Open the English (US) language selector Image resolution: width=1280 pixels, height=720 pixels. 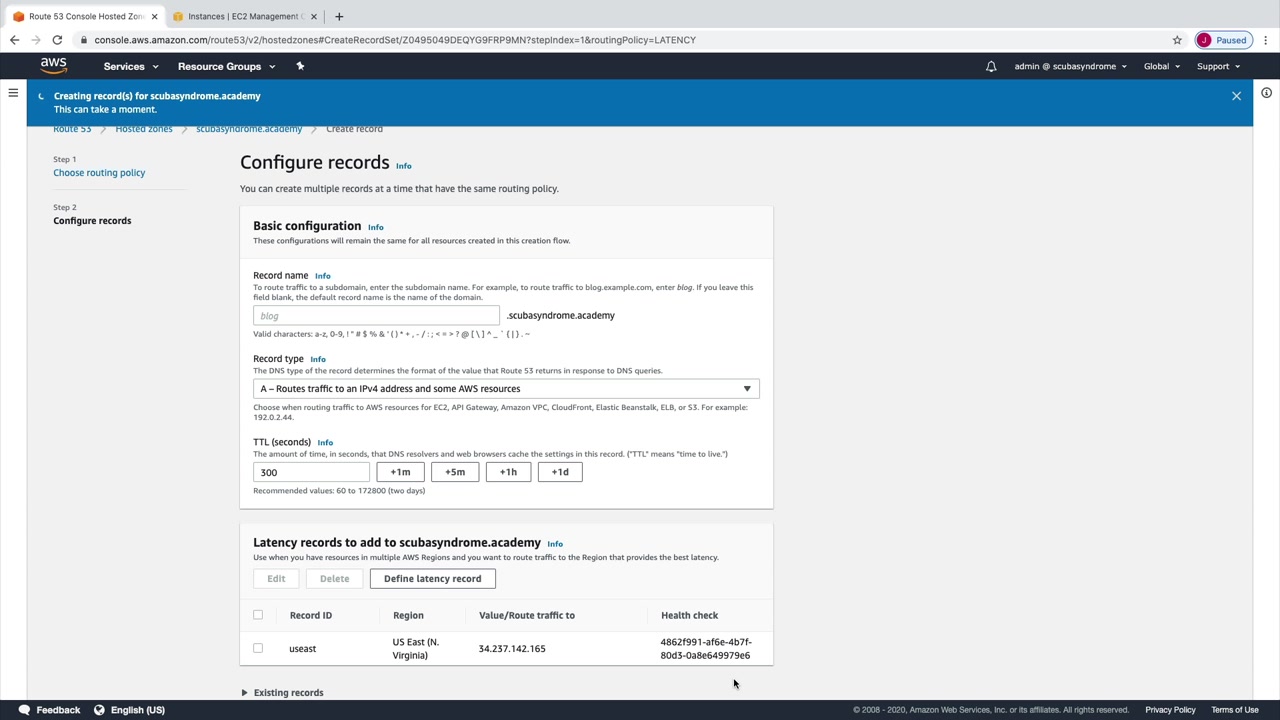[138, 710]
